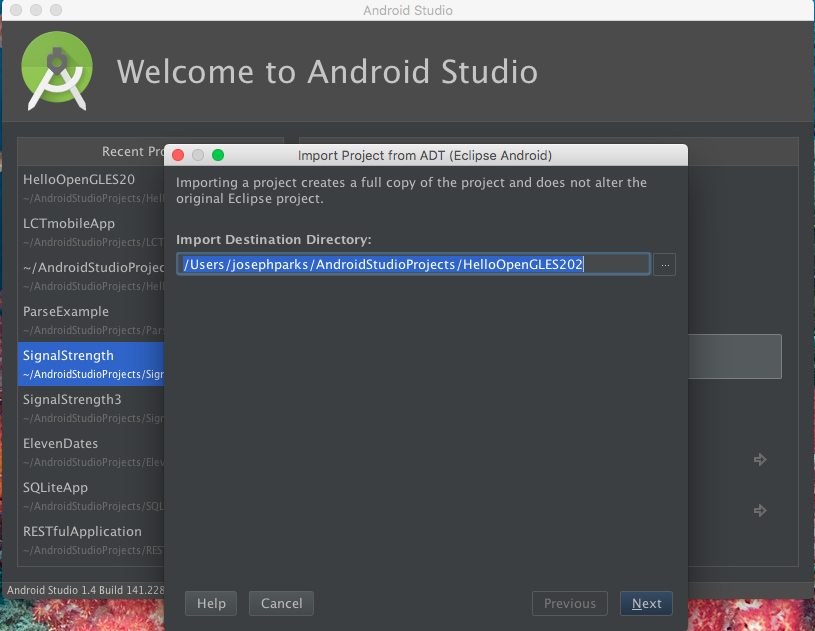
Task: Select the ~/AndroidStudioProjec recent project entry
Action: 91,276
